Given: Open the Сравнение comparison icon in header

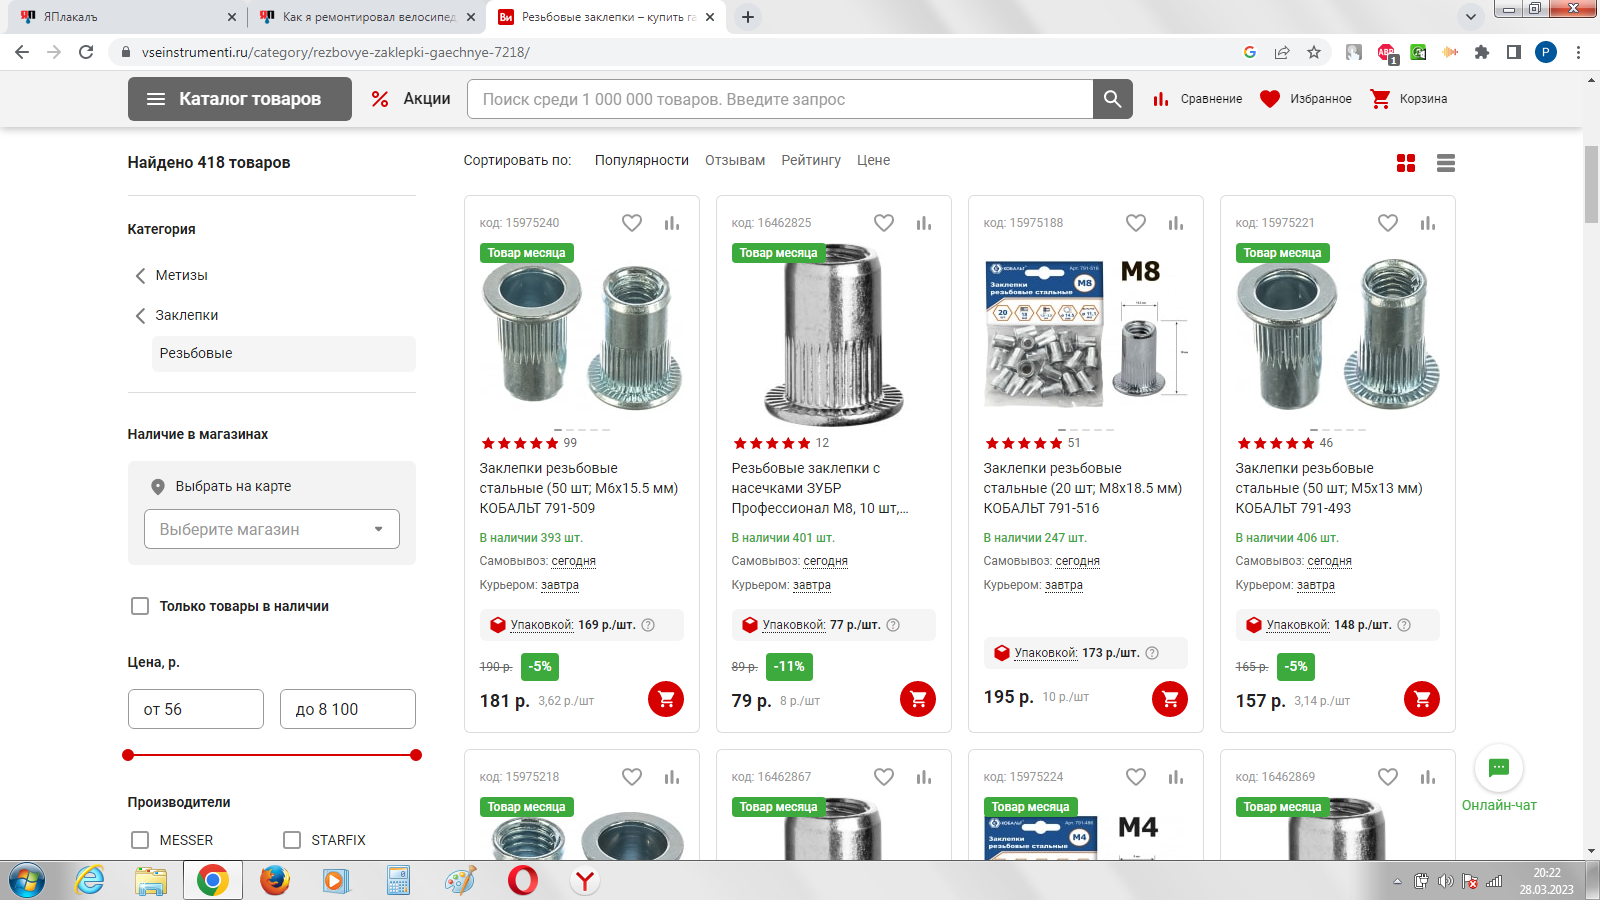Looking at the screenshot, I should [1161, 99].
